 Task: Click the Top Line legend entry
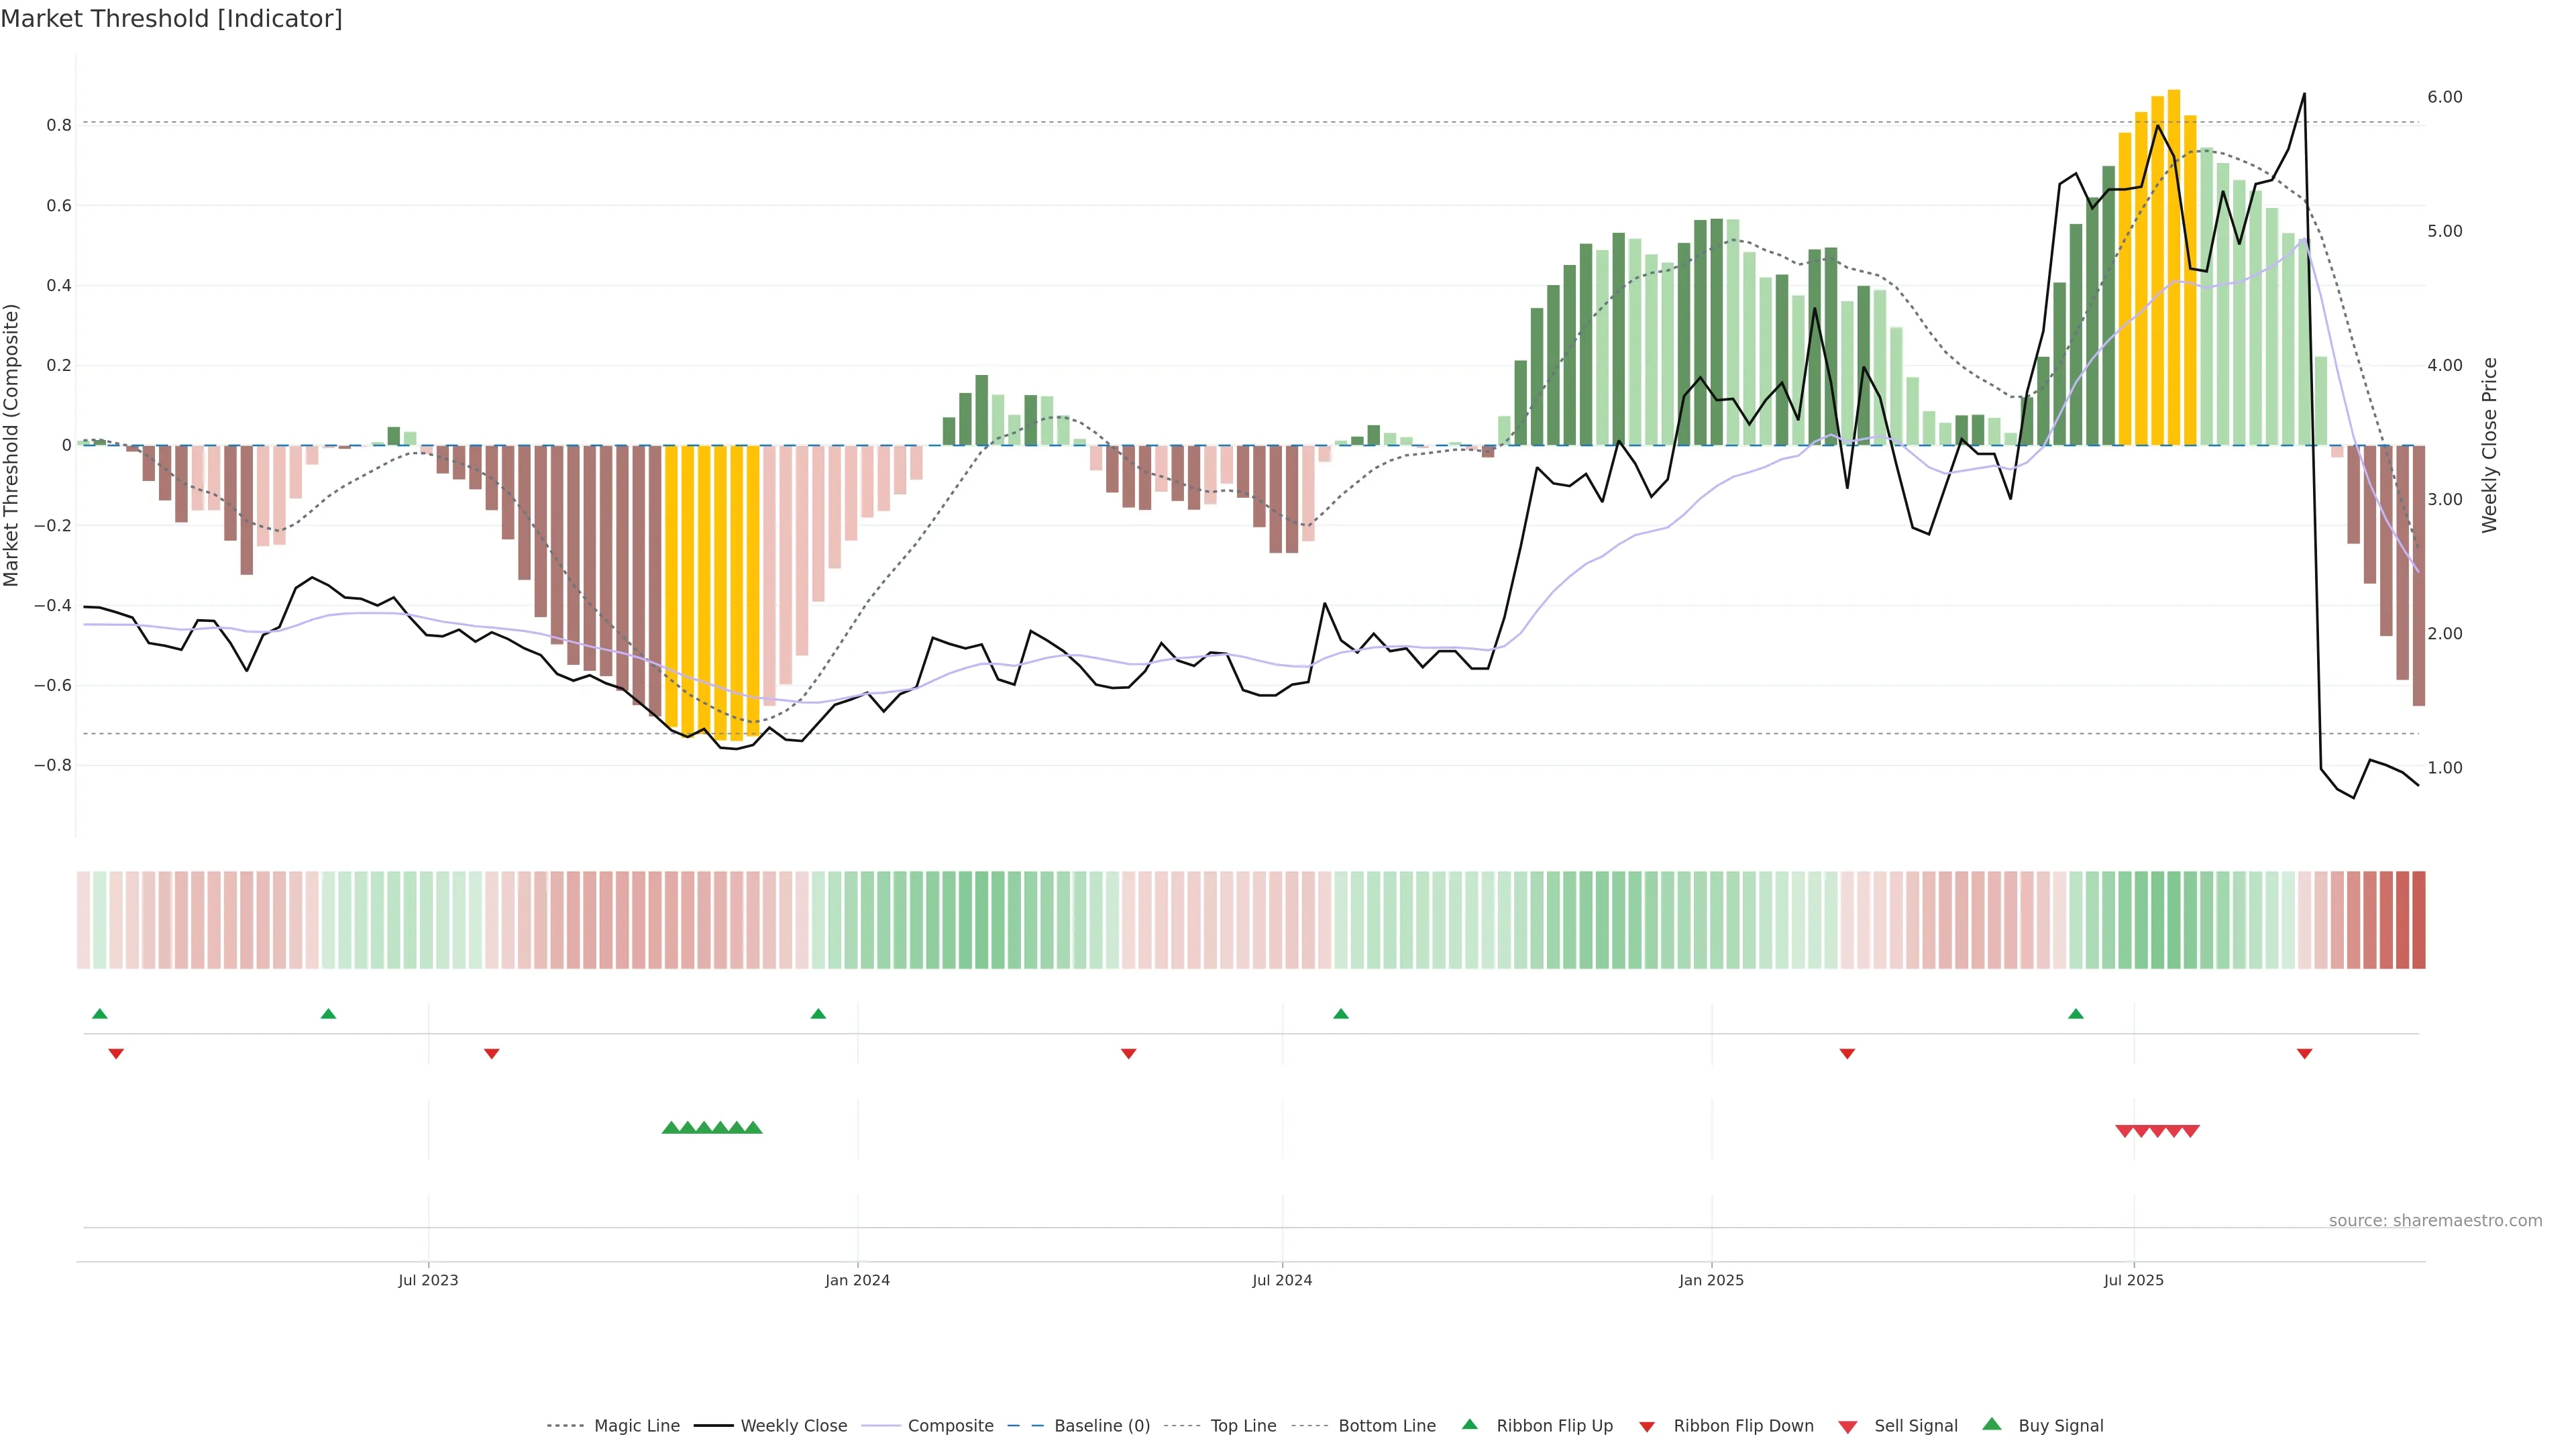[1243, 1426]
